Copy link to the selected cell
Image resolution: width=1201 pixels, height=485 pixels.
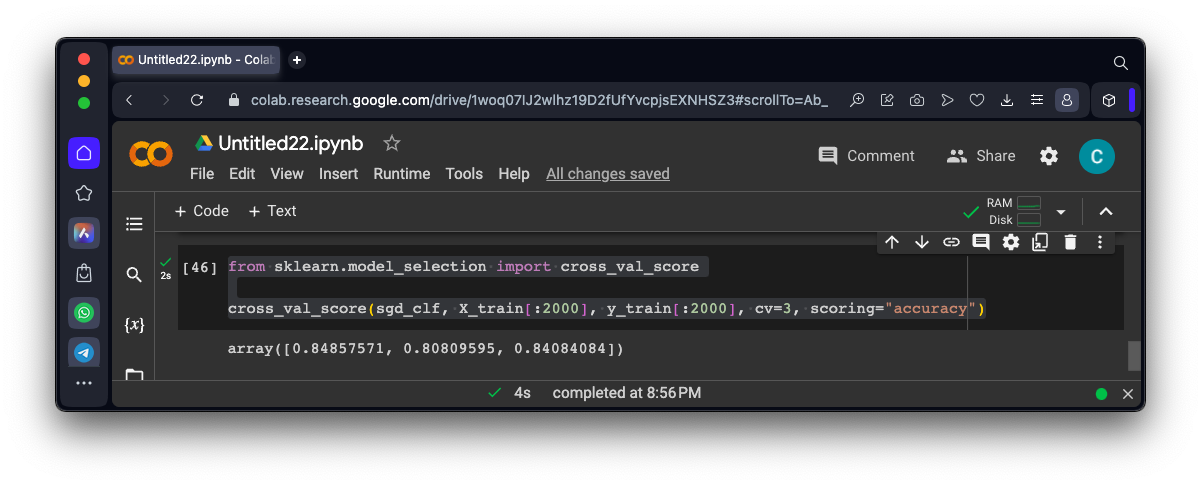coord(951,242)
